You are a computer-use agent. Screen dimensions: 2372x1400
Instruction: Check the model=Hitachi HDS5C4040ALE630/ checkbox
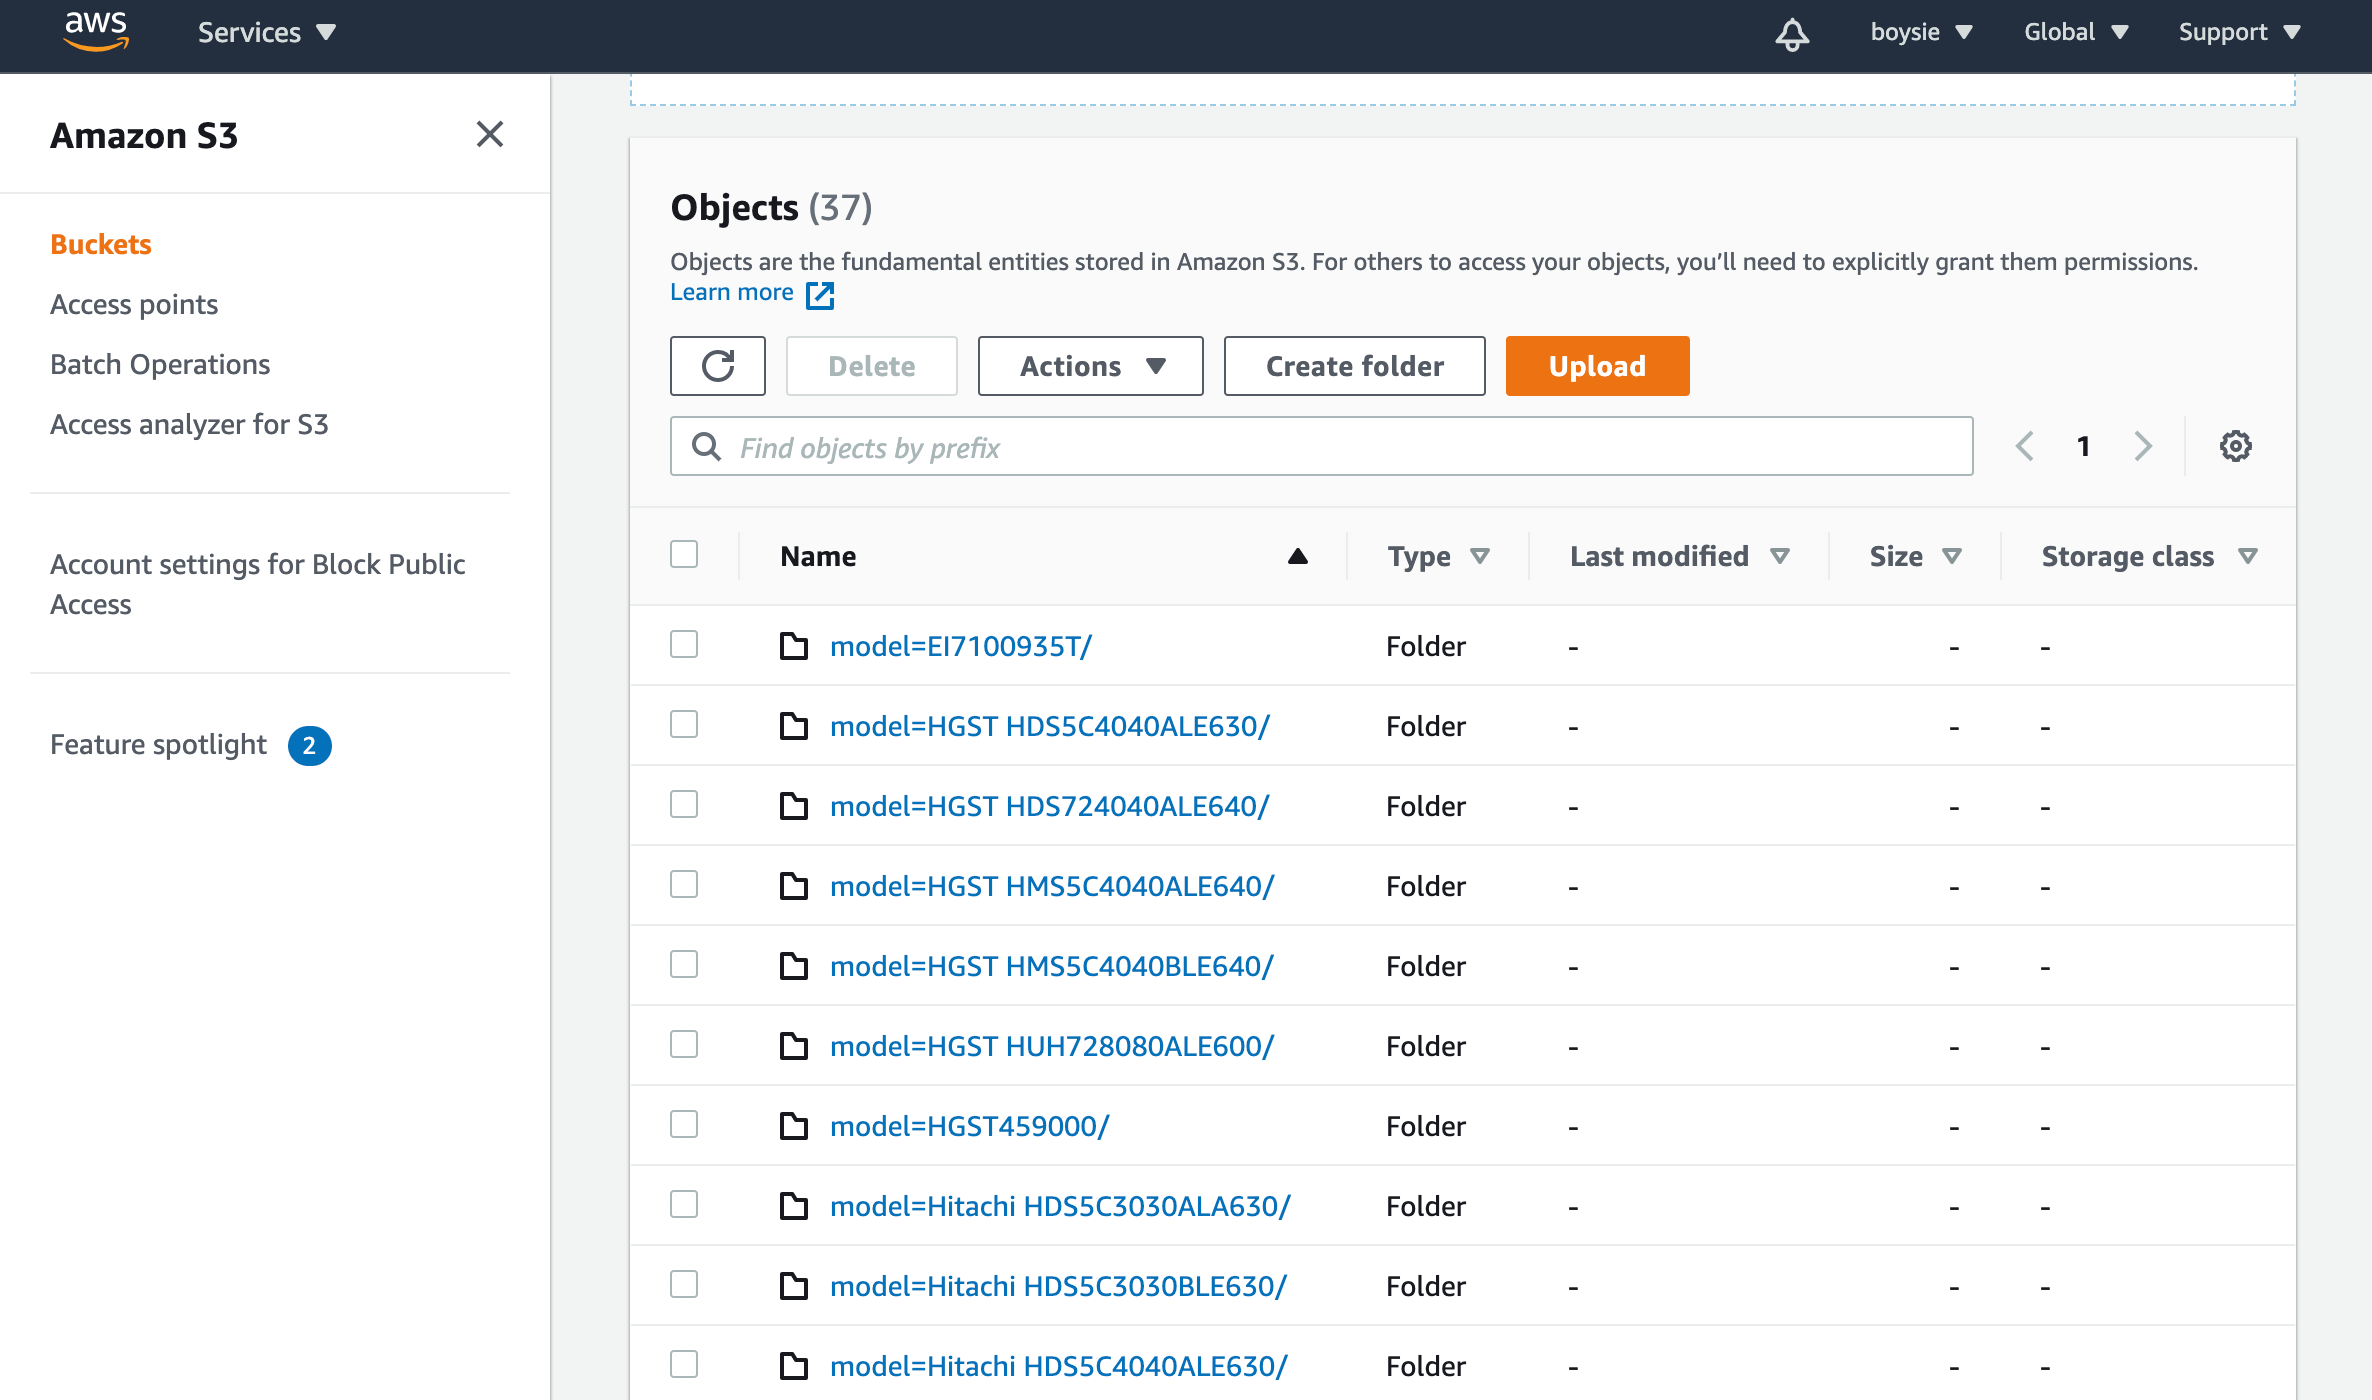tap(684, 1364)
